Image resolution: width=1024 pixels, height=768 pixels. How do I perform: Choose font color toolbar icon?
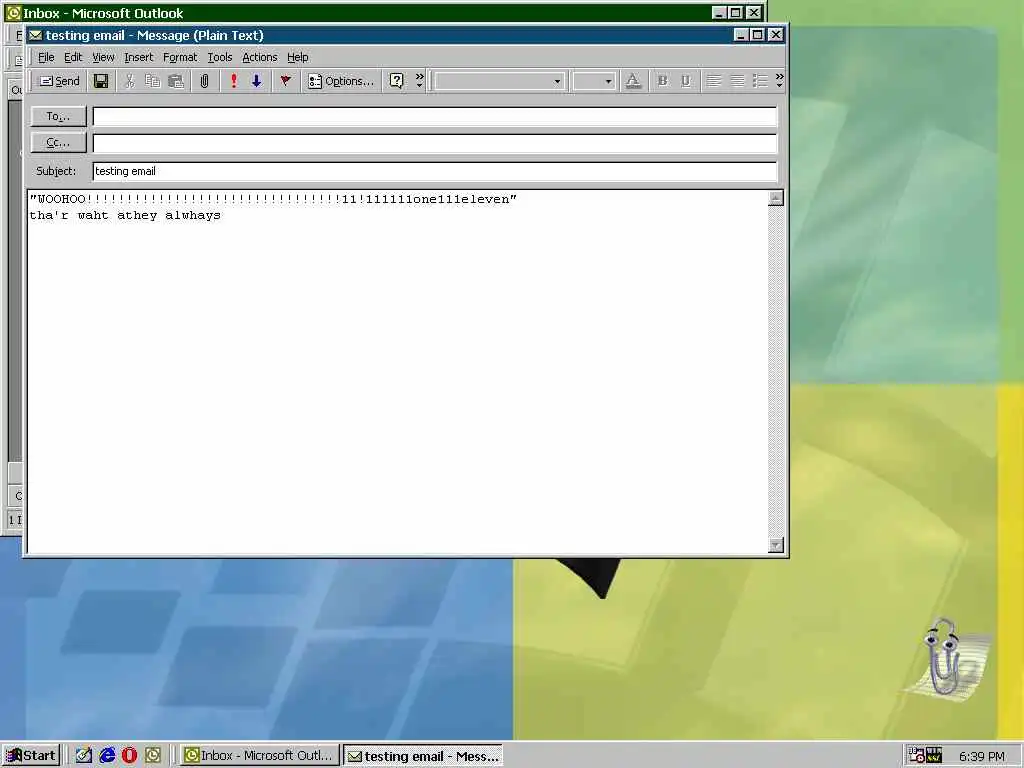[633, 81]
